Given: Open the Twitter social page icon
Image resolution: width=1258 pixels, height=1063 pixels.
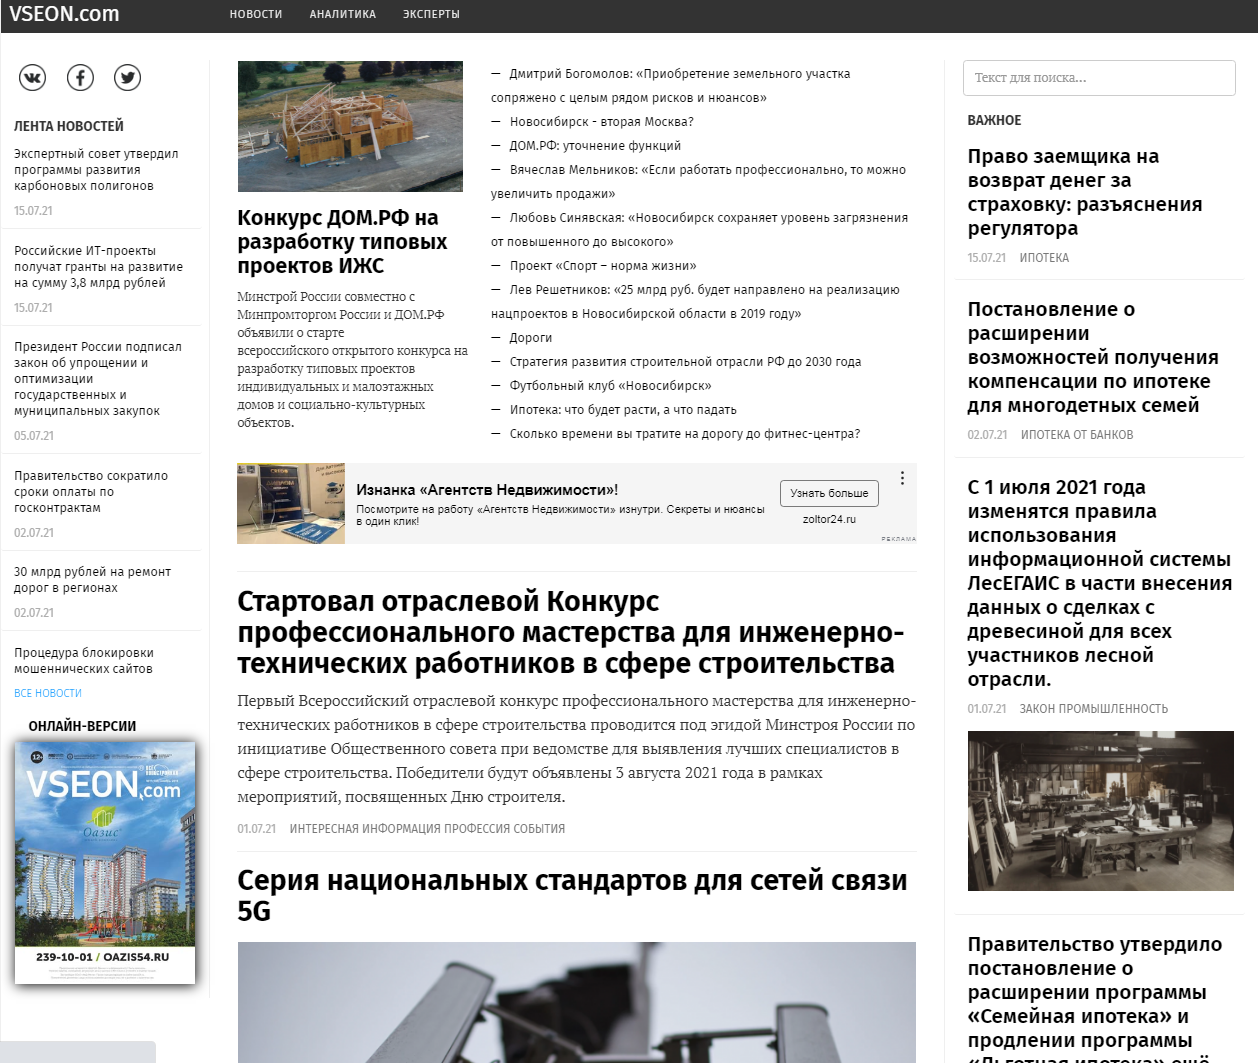Looking at the screenshot, I should [x=127, y=77].
